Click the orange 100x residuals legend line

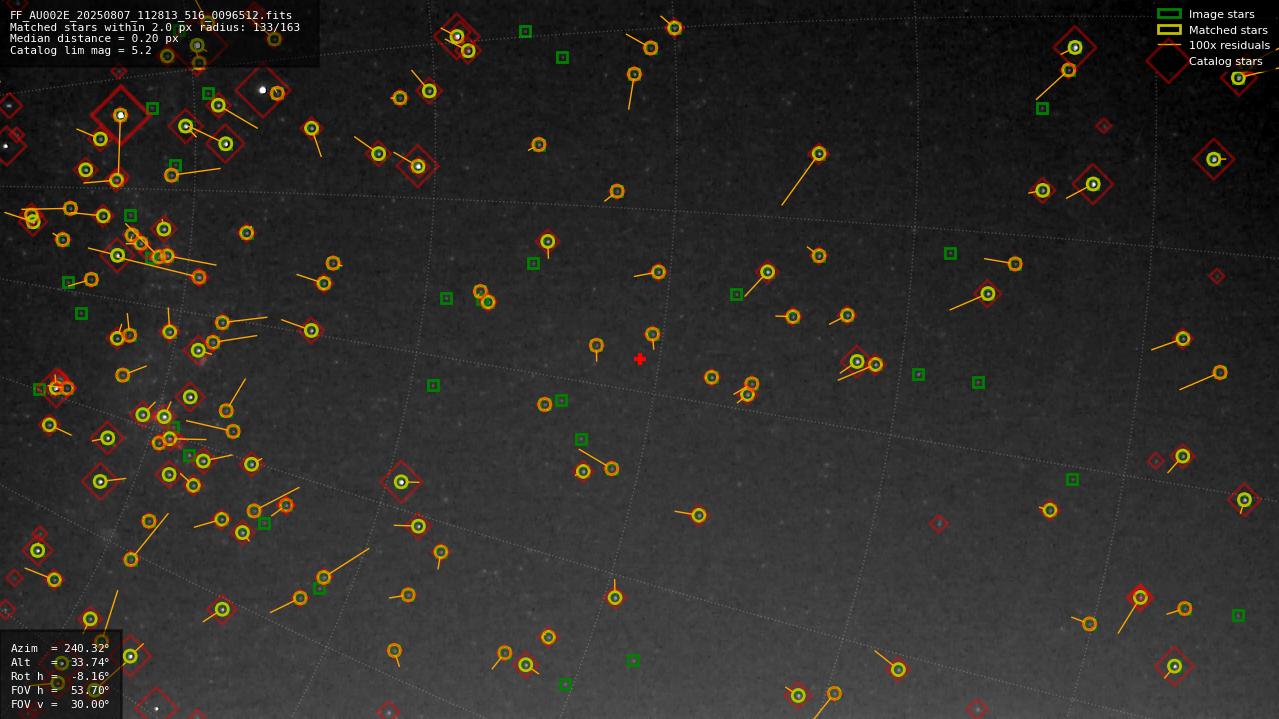(1169, 45)
